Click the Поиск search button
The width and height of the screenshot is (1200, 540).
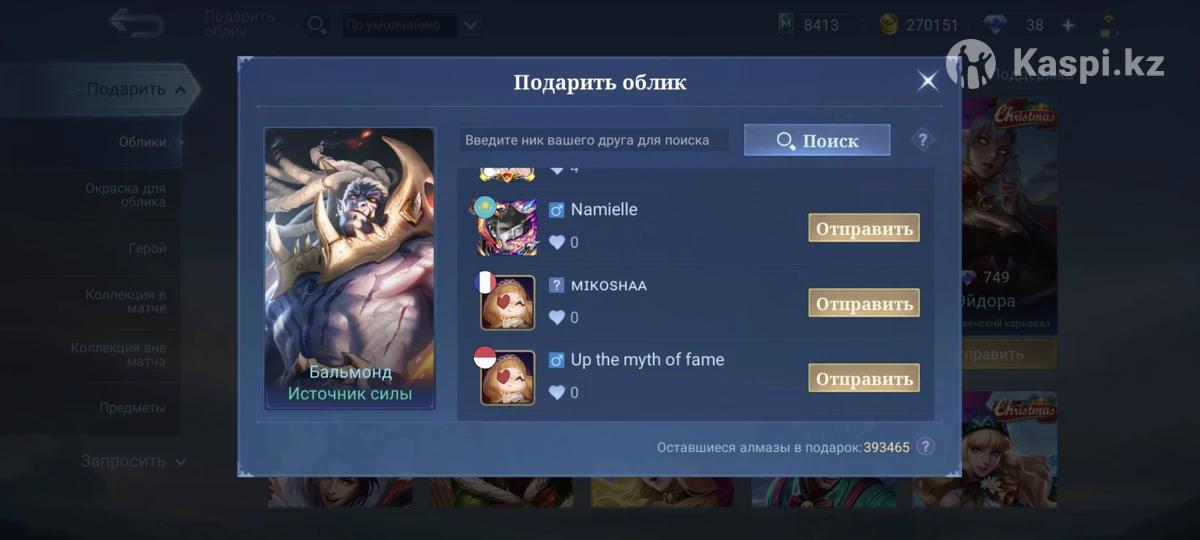click(x=817, y=140)
